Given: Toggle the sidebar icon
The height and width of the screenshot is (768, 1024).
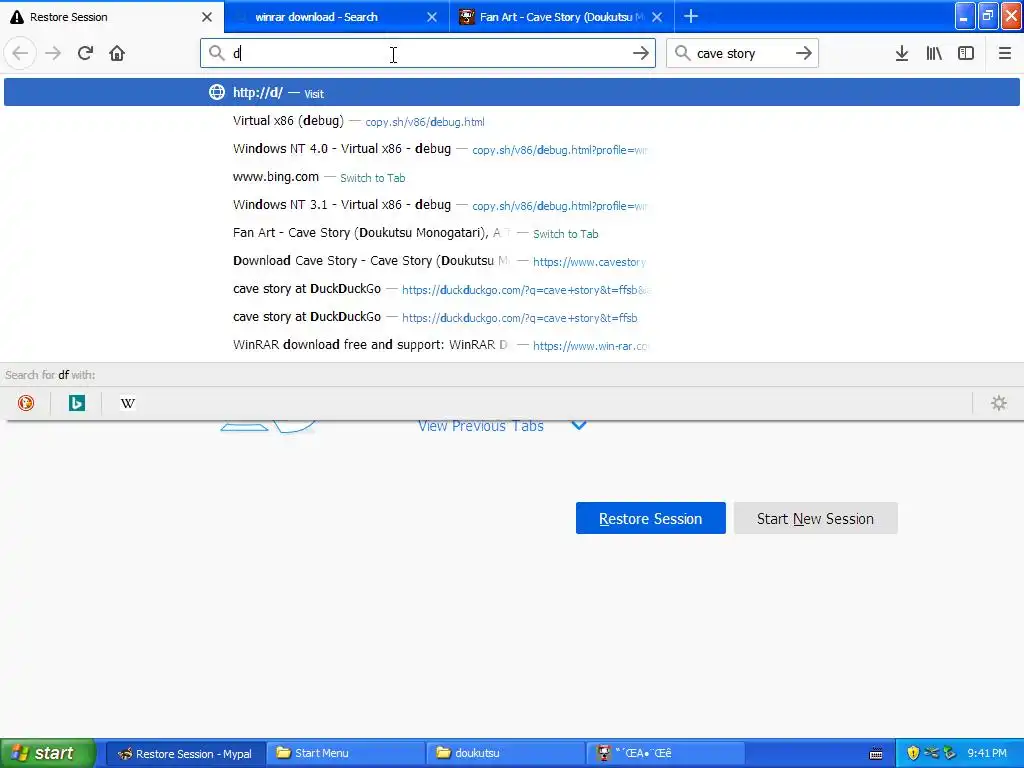Looking at the screenshot, I should (x=966, y=53).
